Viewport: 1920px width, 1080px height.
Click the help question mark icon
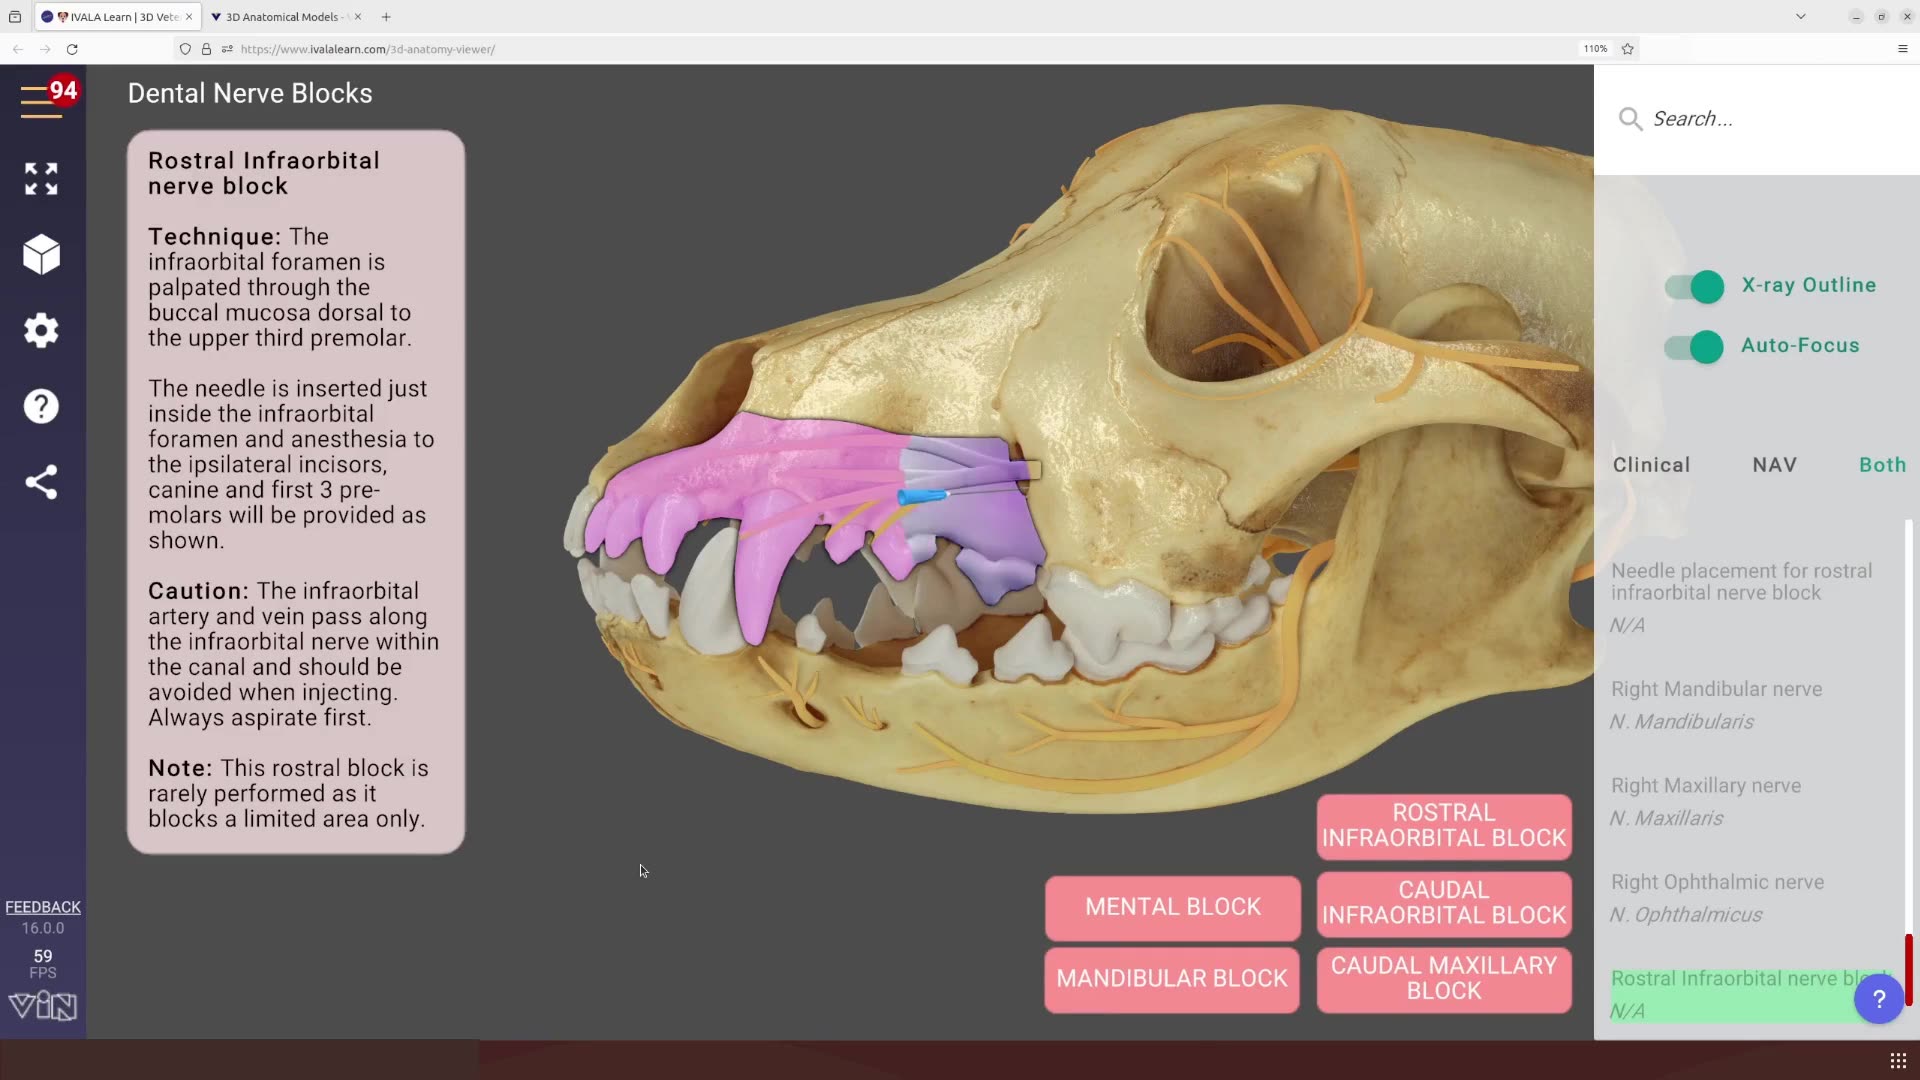41,406
